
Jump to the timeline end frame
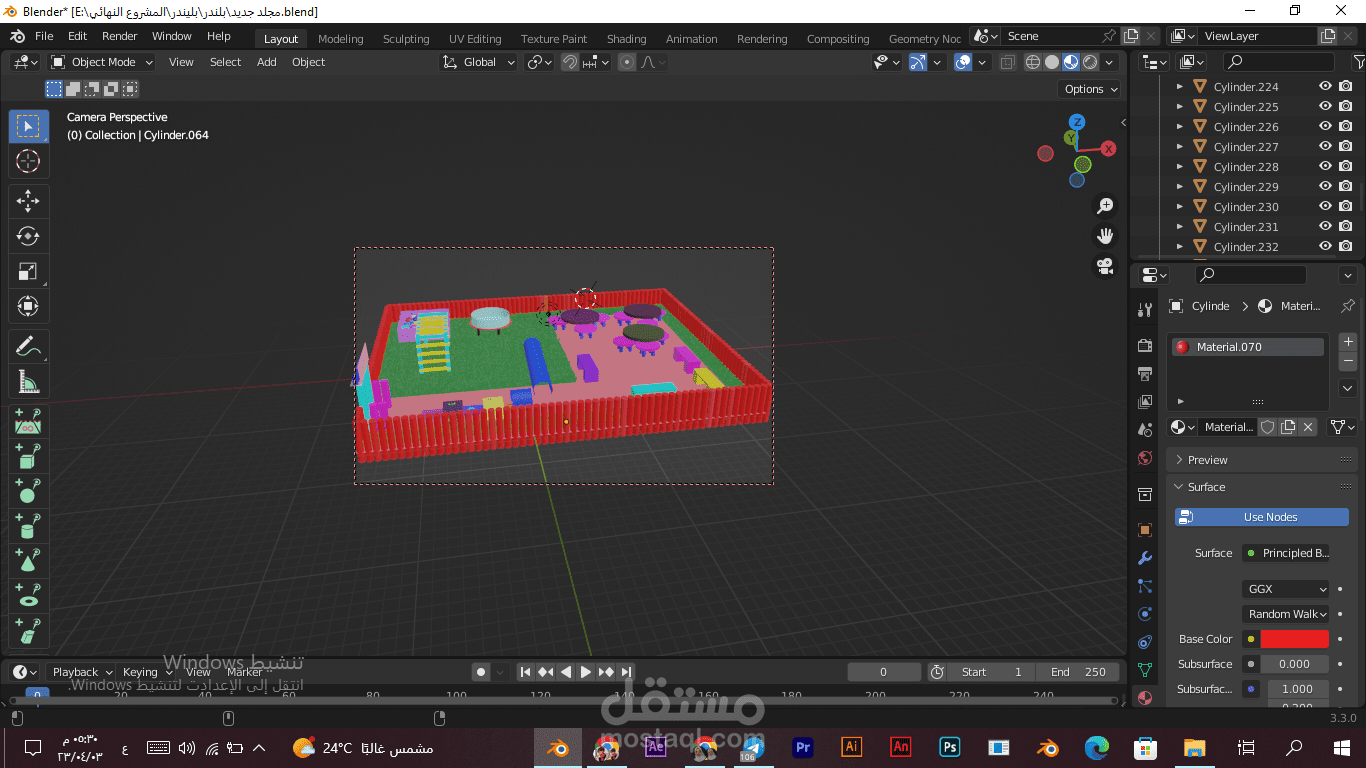(626, 672)
